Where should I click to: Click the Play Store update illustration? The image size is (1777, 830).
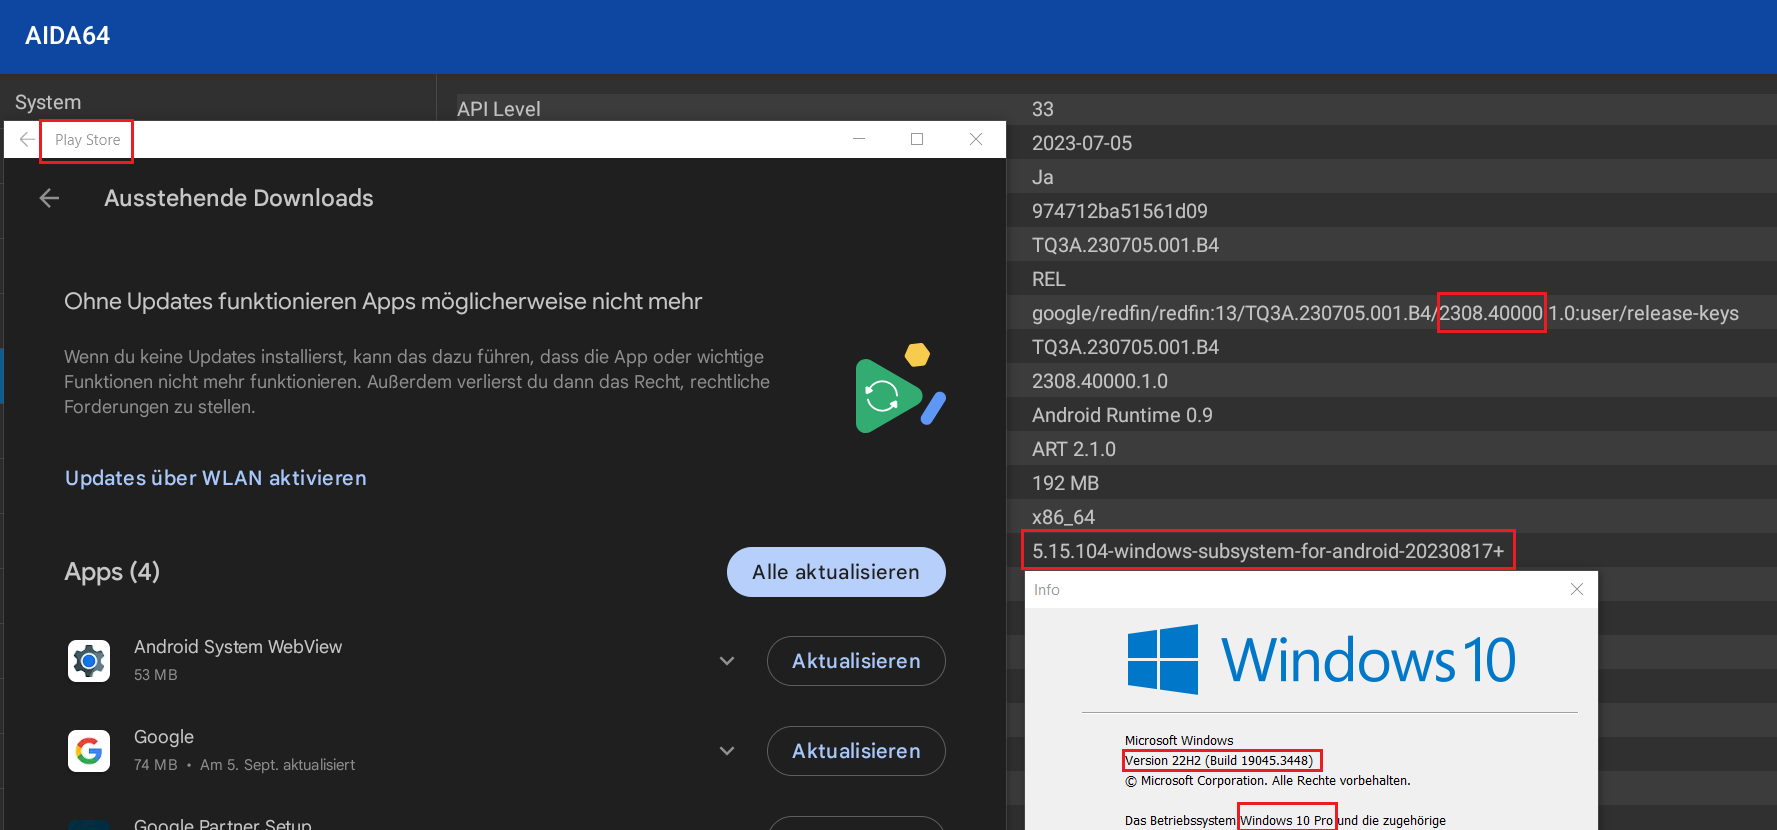click(x=900, y=388)
